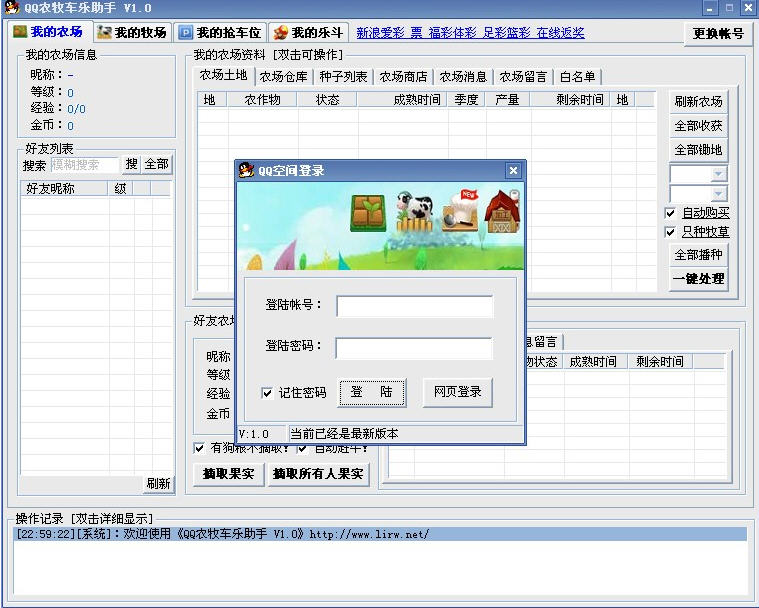Select the 农场仓库 tab
Screen dimensions: 759x608
(x=283, y=76)
